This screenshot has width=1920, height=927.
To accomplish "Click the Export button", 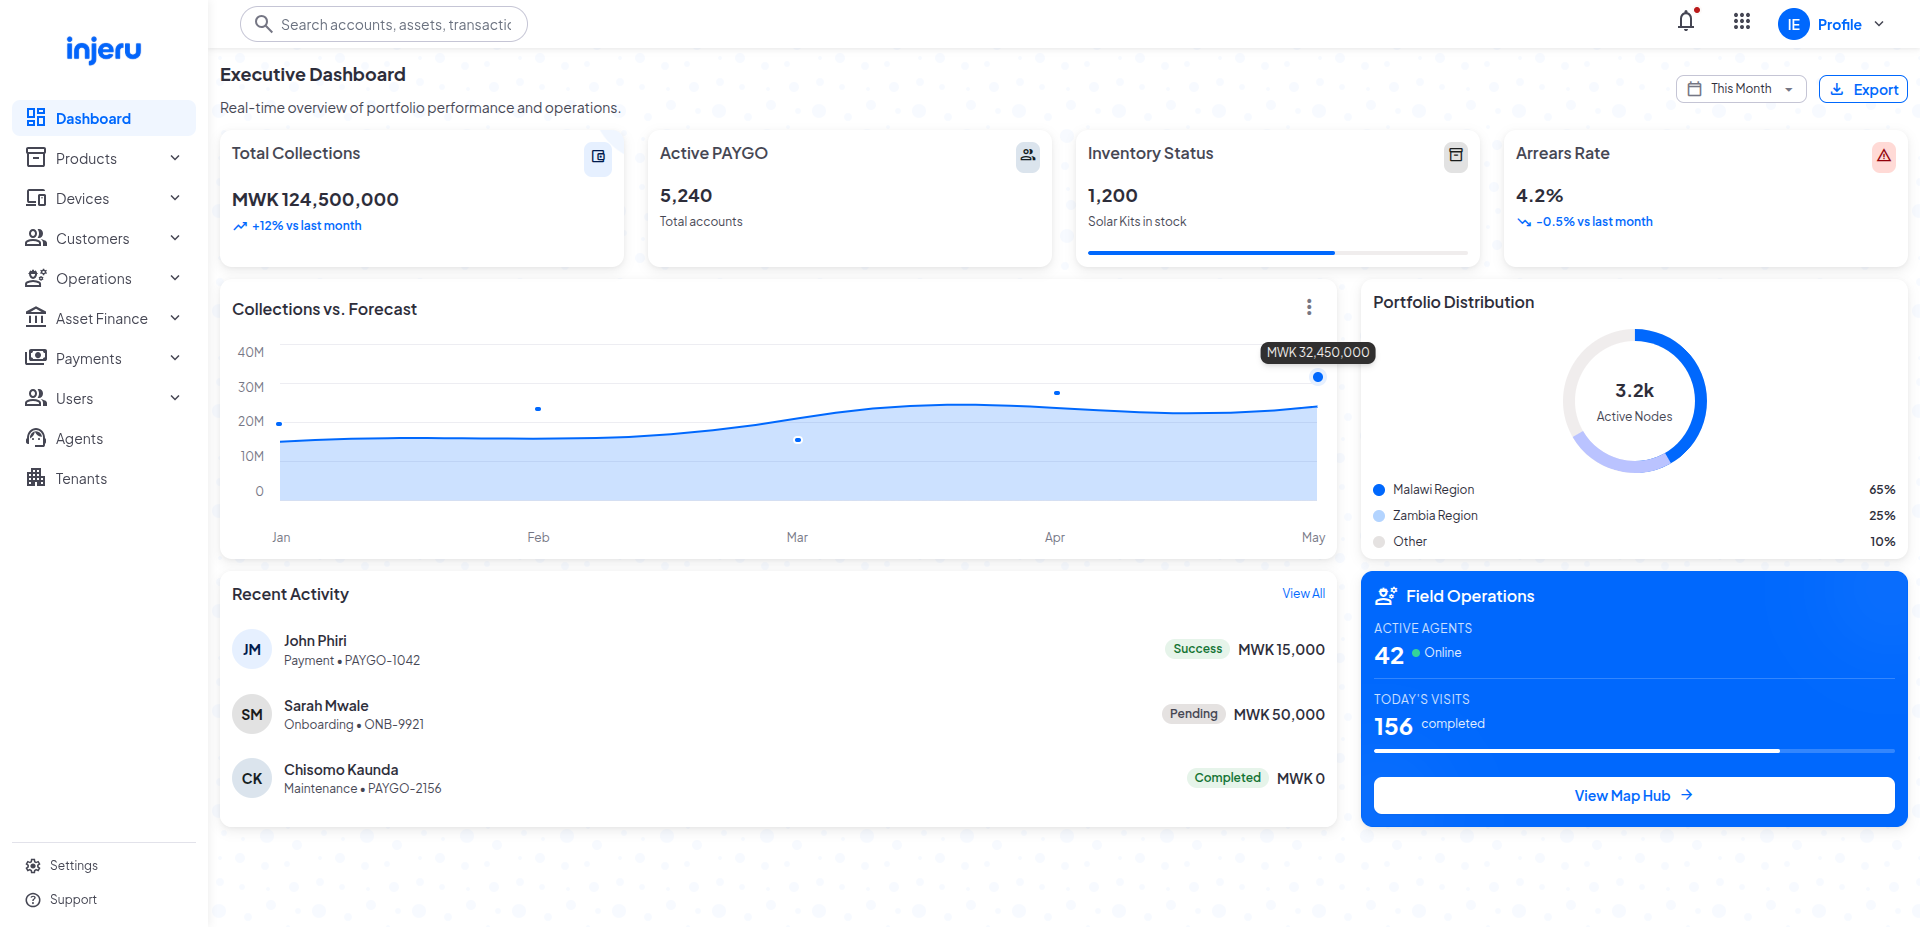I will pyautogui.click(x=1863, y=89).
